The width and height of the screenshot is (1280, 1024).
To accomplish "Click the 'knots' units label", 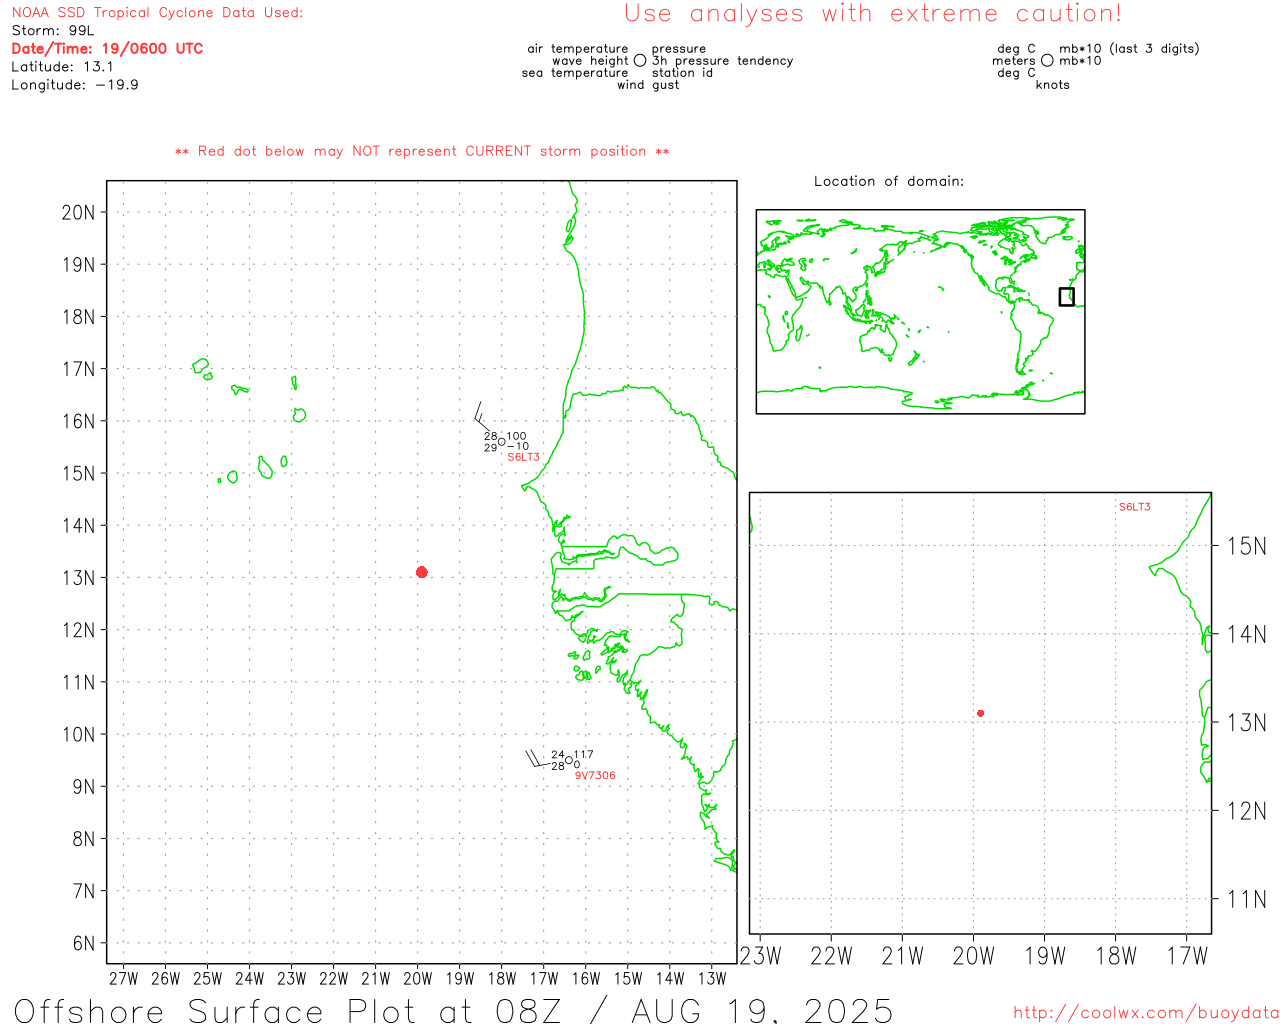I will pos(1053,85).
